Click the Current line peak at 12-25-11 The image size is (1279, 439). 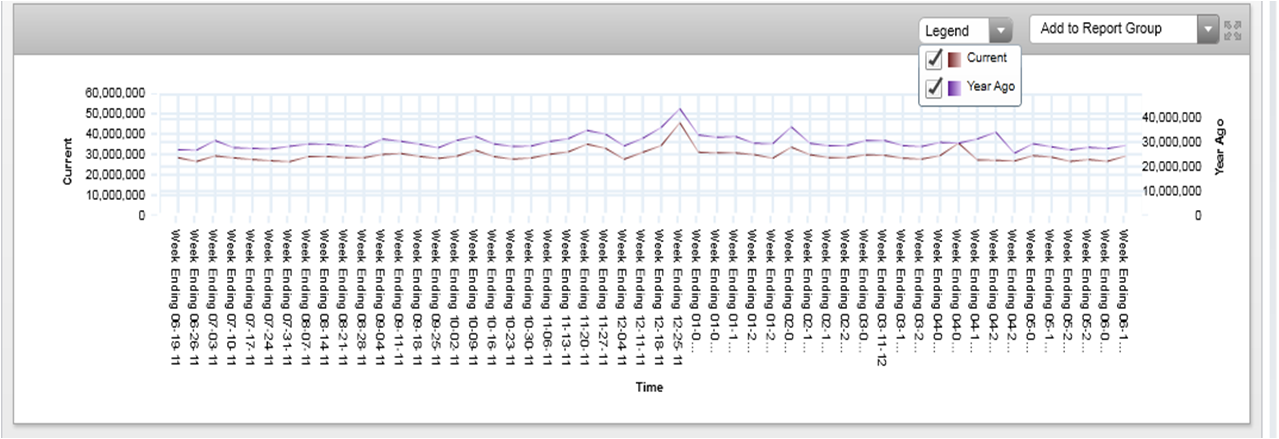click(680, 123)
